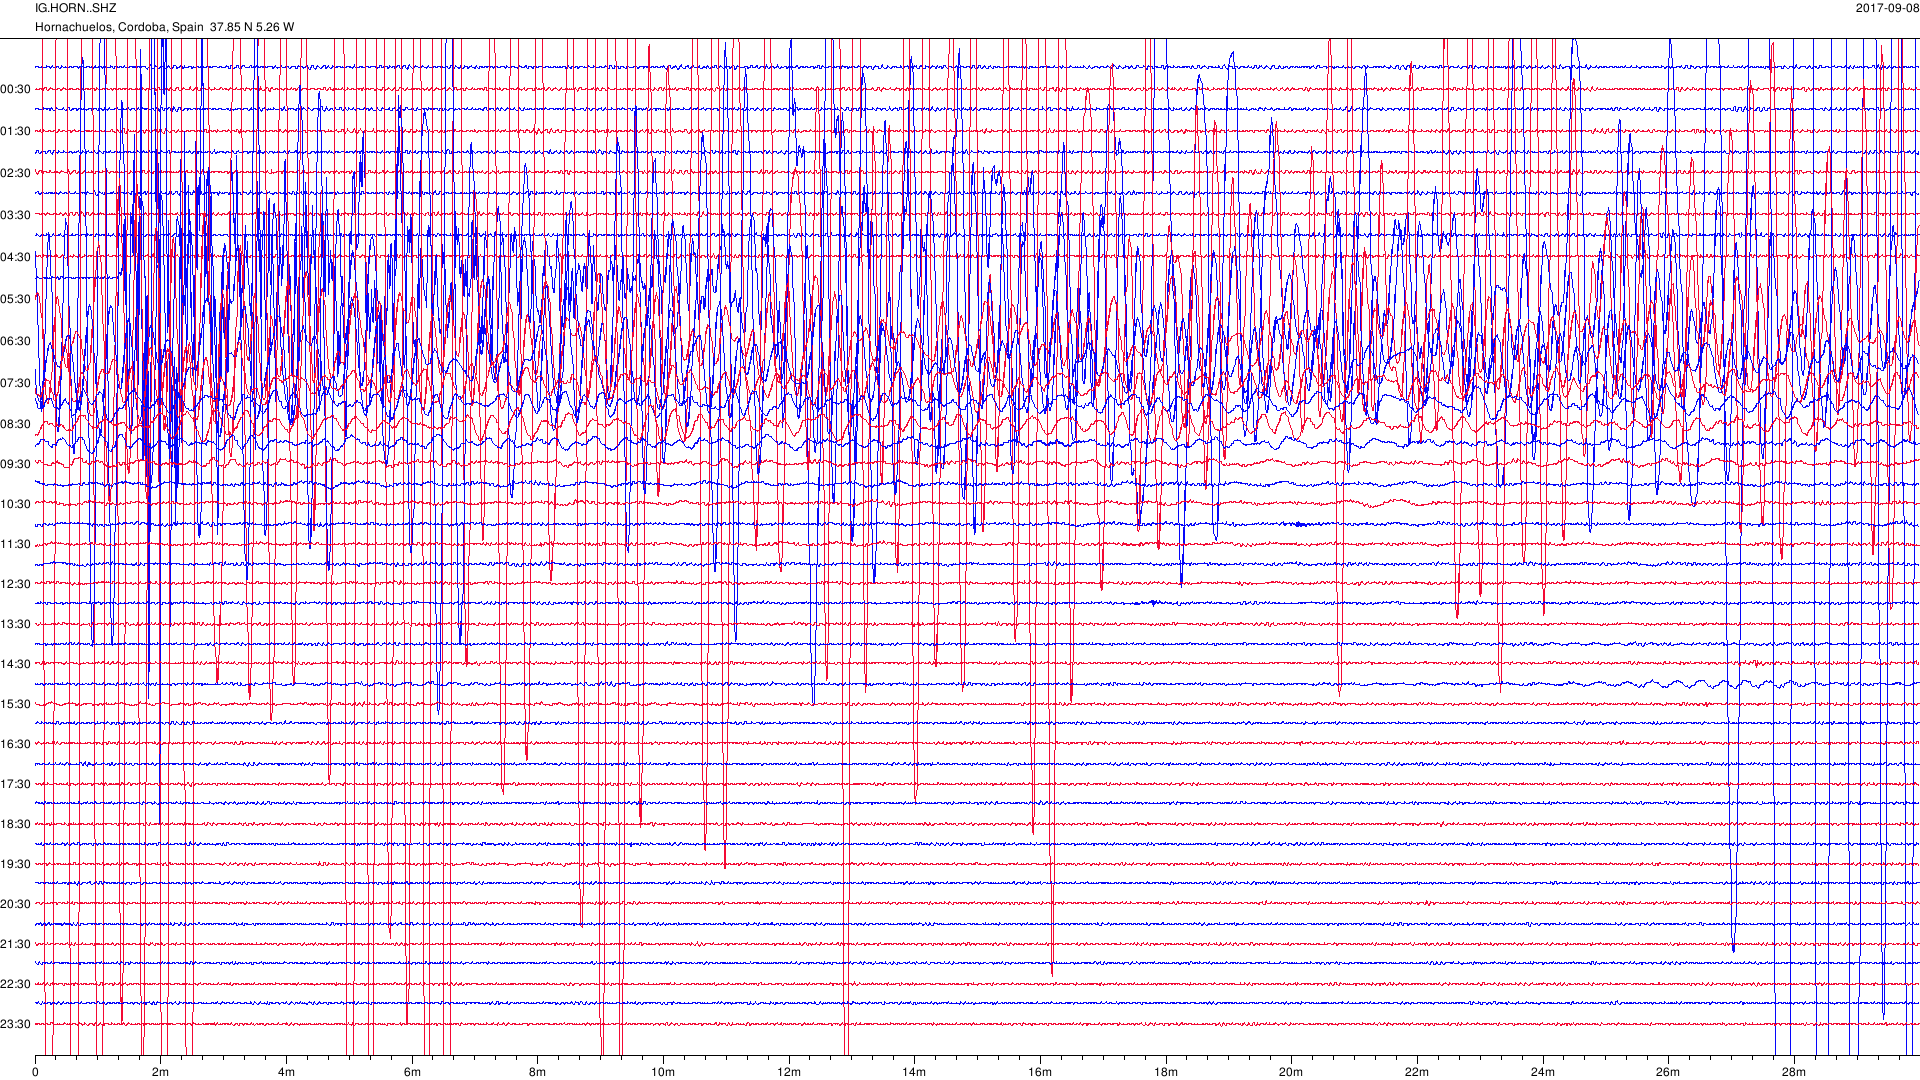Click the 24m axis label

pos(1543,1072)
